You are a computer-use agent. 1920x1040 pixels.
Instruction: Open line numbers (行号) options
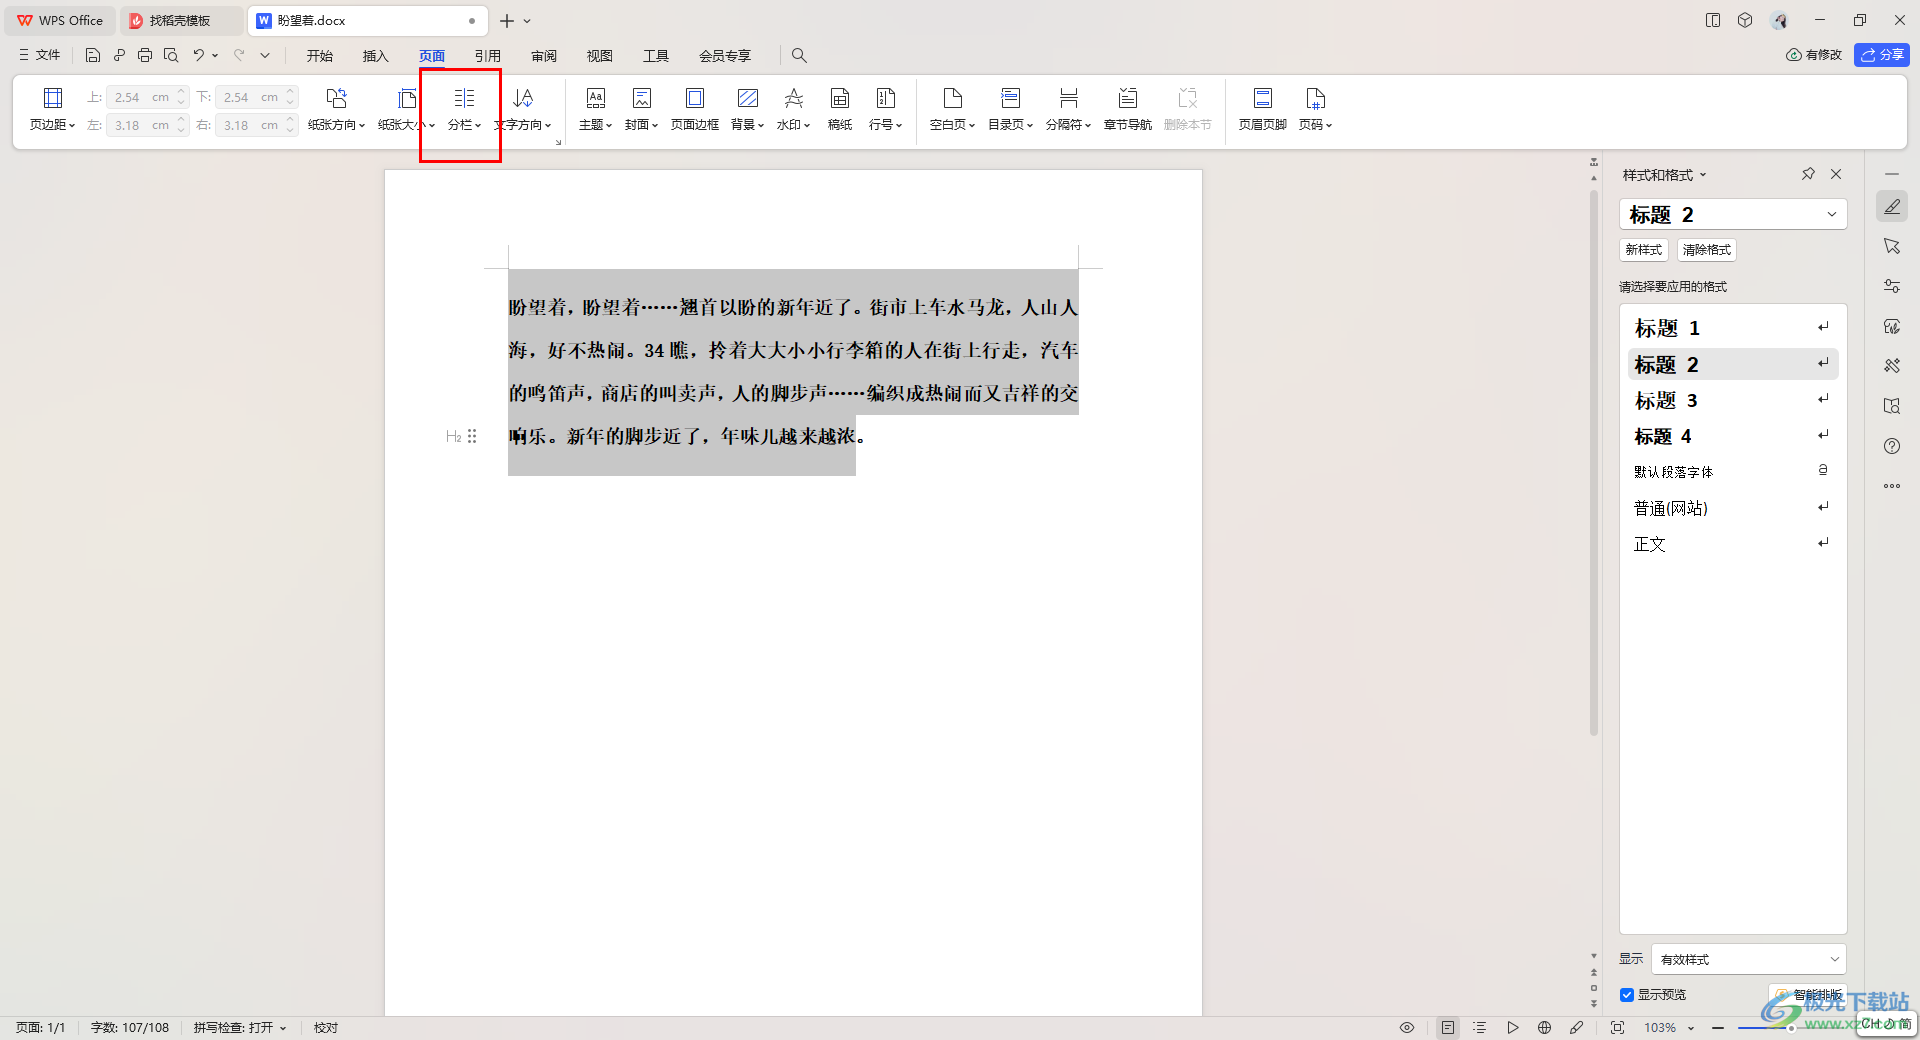click(x=885, y=108)
